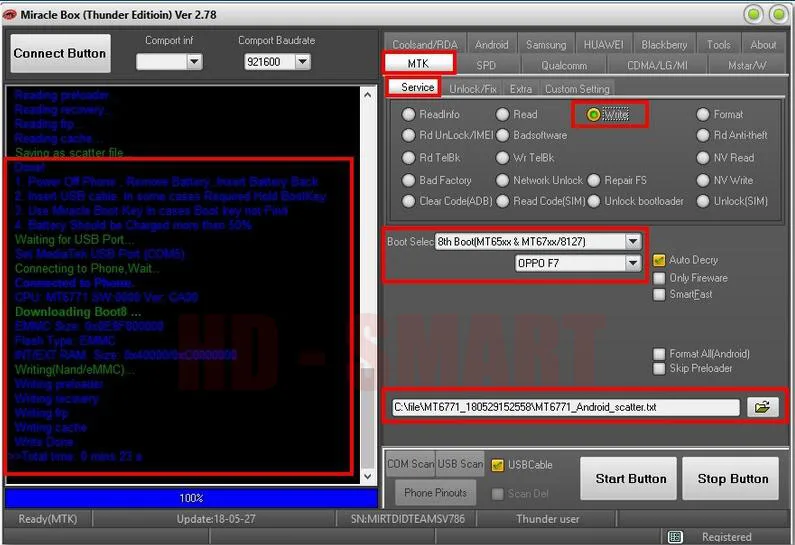The image size is (795, 545).
Task: Click the Start Button
Action: tap(628, 479)
